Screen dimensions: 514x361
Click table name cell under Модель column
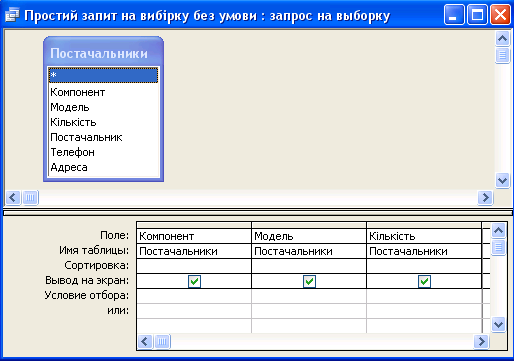click(x=309, y=251)
